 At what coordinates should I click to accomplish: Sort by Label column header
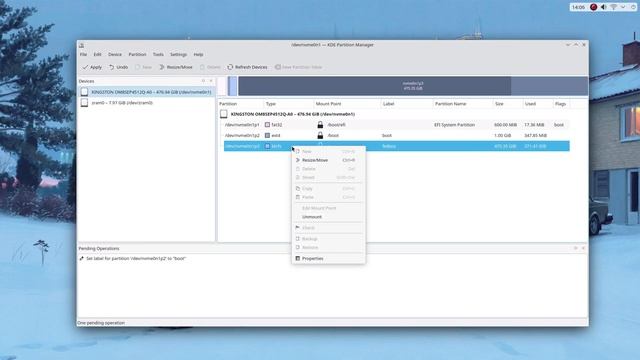[x=407, y=104]
